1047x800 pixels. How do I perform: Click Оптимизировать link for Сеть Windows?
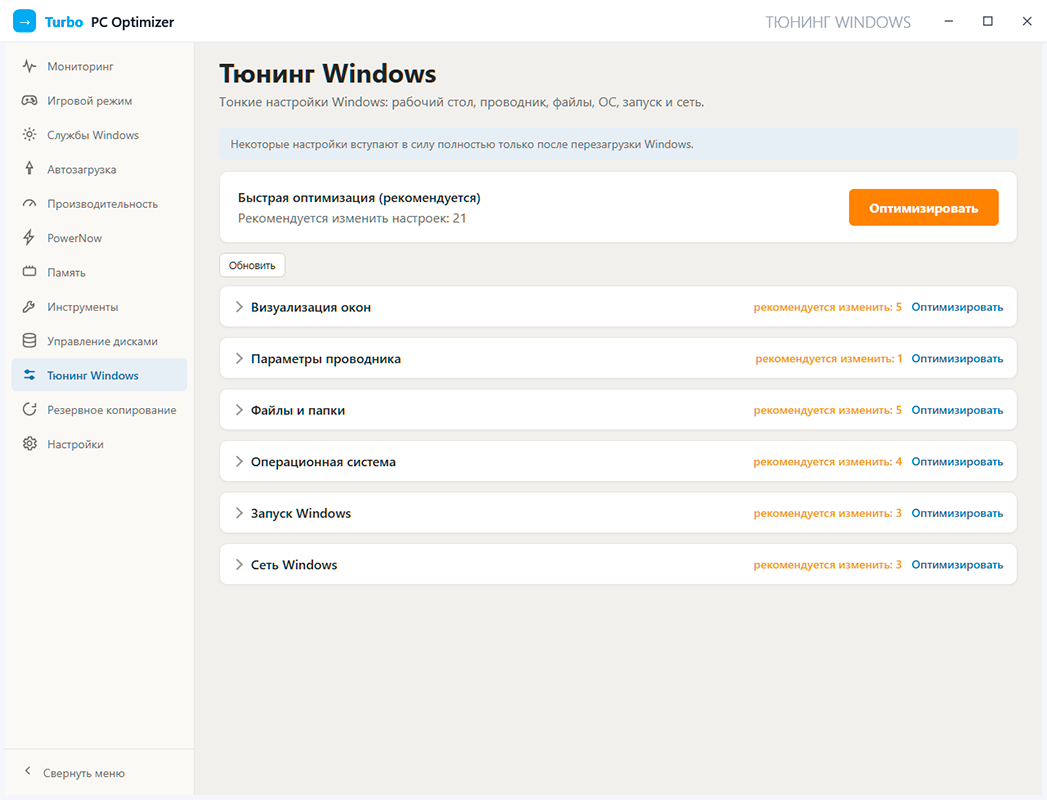(957, 564)
